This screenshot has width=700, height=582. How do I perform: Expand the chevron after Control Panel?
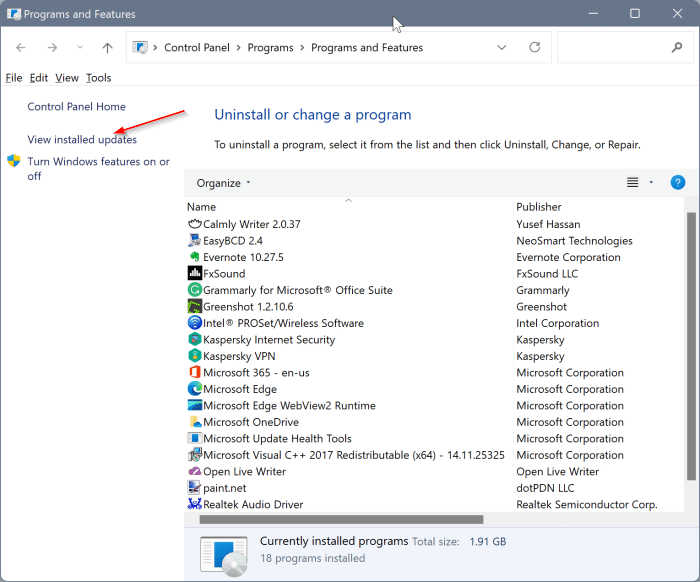coord(238,48)
